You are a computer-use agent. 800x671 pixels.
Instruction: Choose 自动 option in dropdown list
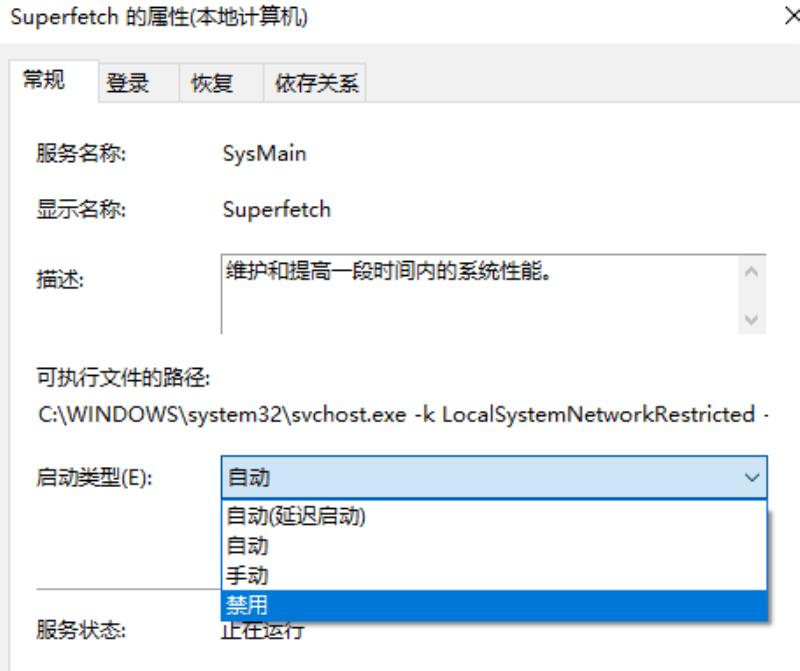pyautogui.click(x=494, y=545)
